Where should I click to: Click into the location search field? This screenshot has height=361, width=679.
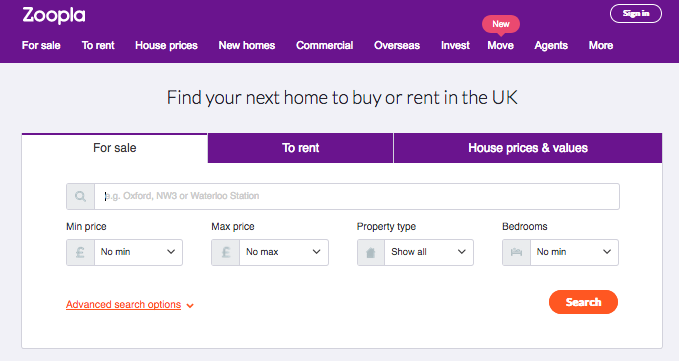point(357,197)
